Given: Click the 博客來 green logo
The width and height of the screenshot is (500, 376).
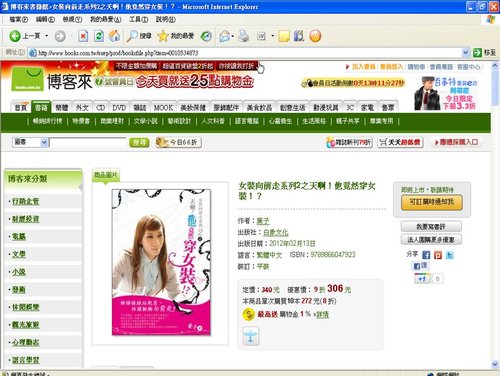Looking at the screenshot, I should pyautogui.click(x=27, y=79).
